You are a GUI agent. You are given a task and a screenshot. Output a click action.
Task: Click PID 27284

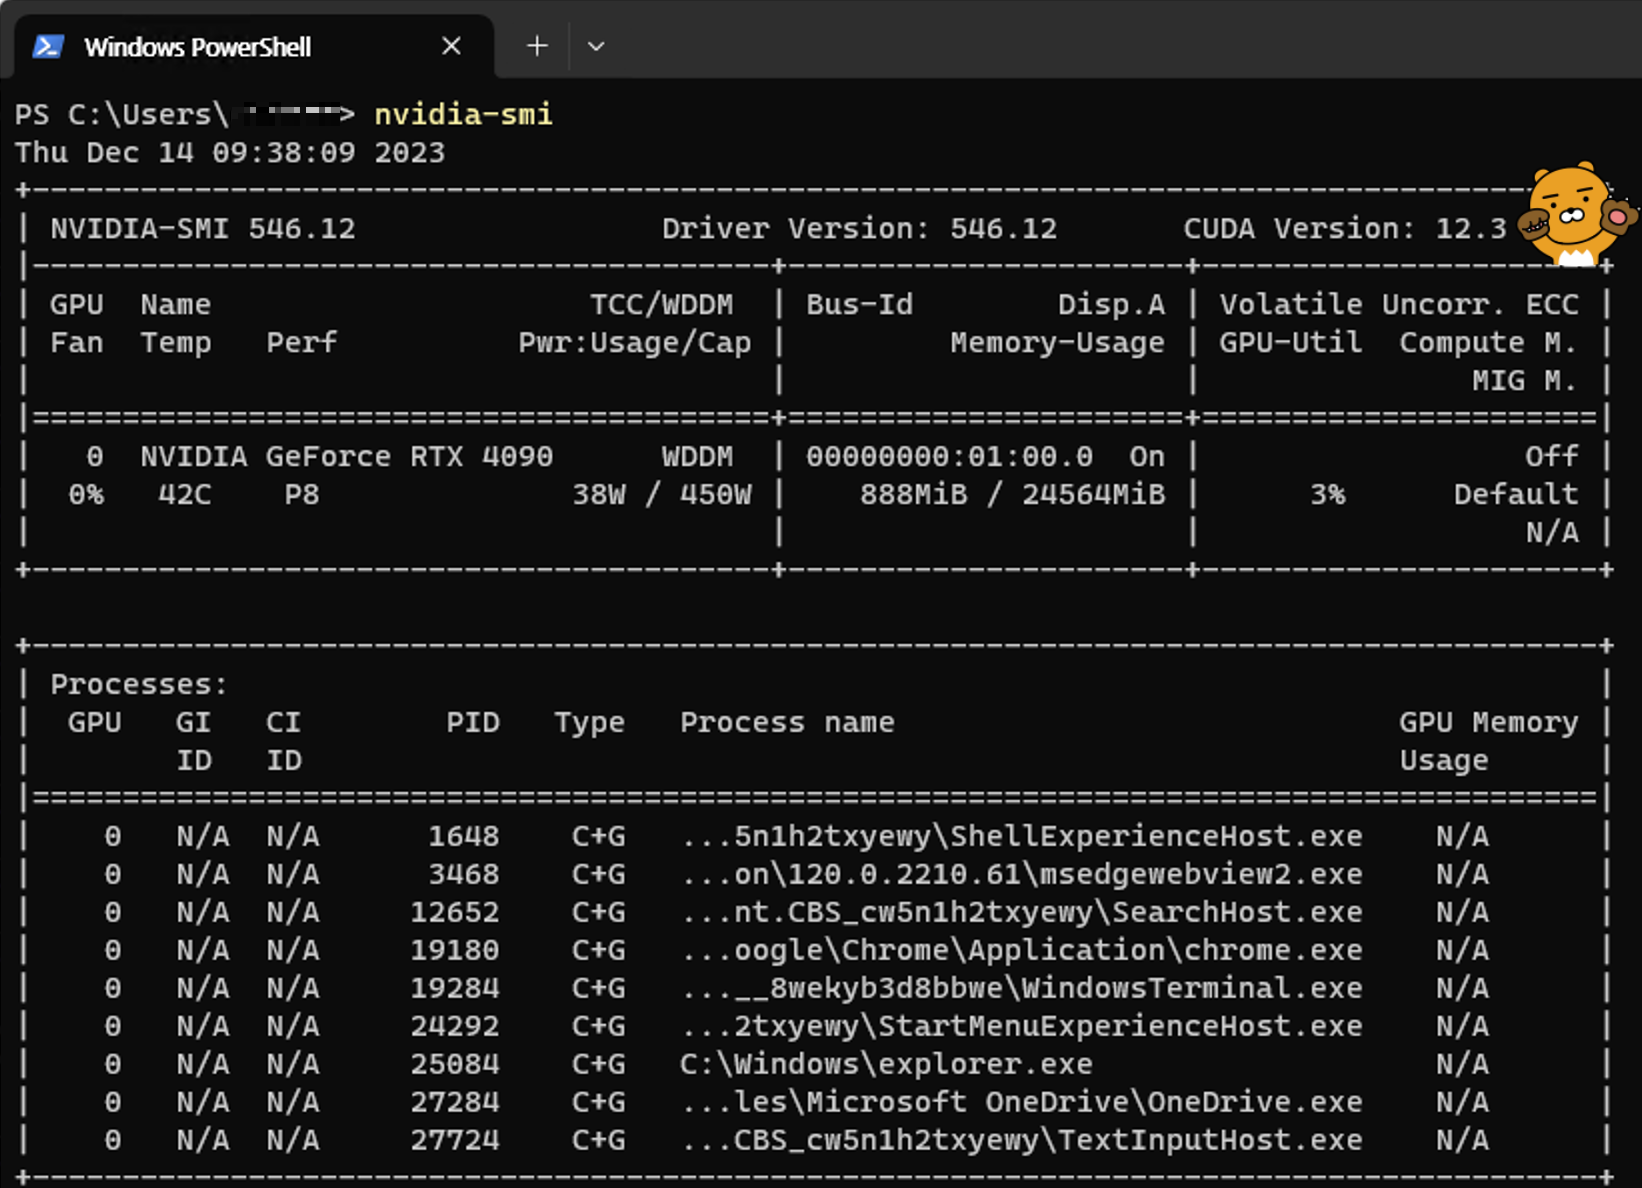[x=455, y=1103]
